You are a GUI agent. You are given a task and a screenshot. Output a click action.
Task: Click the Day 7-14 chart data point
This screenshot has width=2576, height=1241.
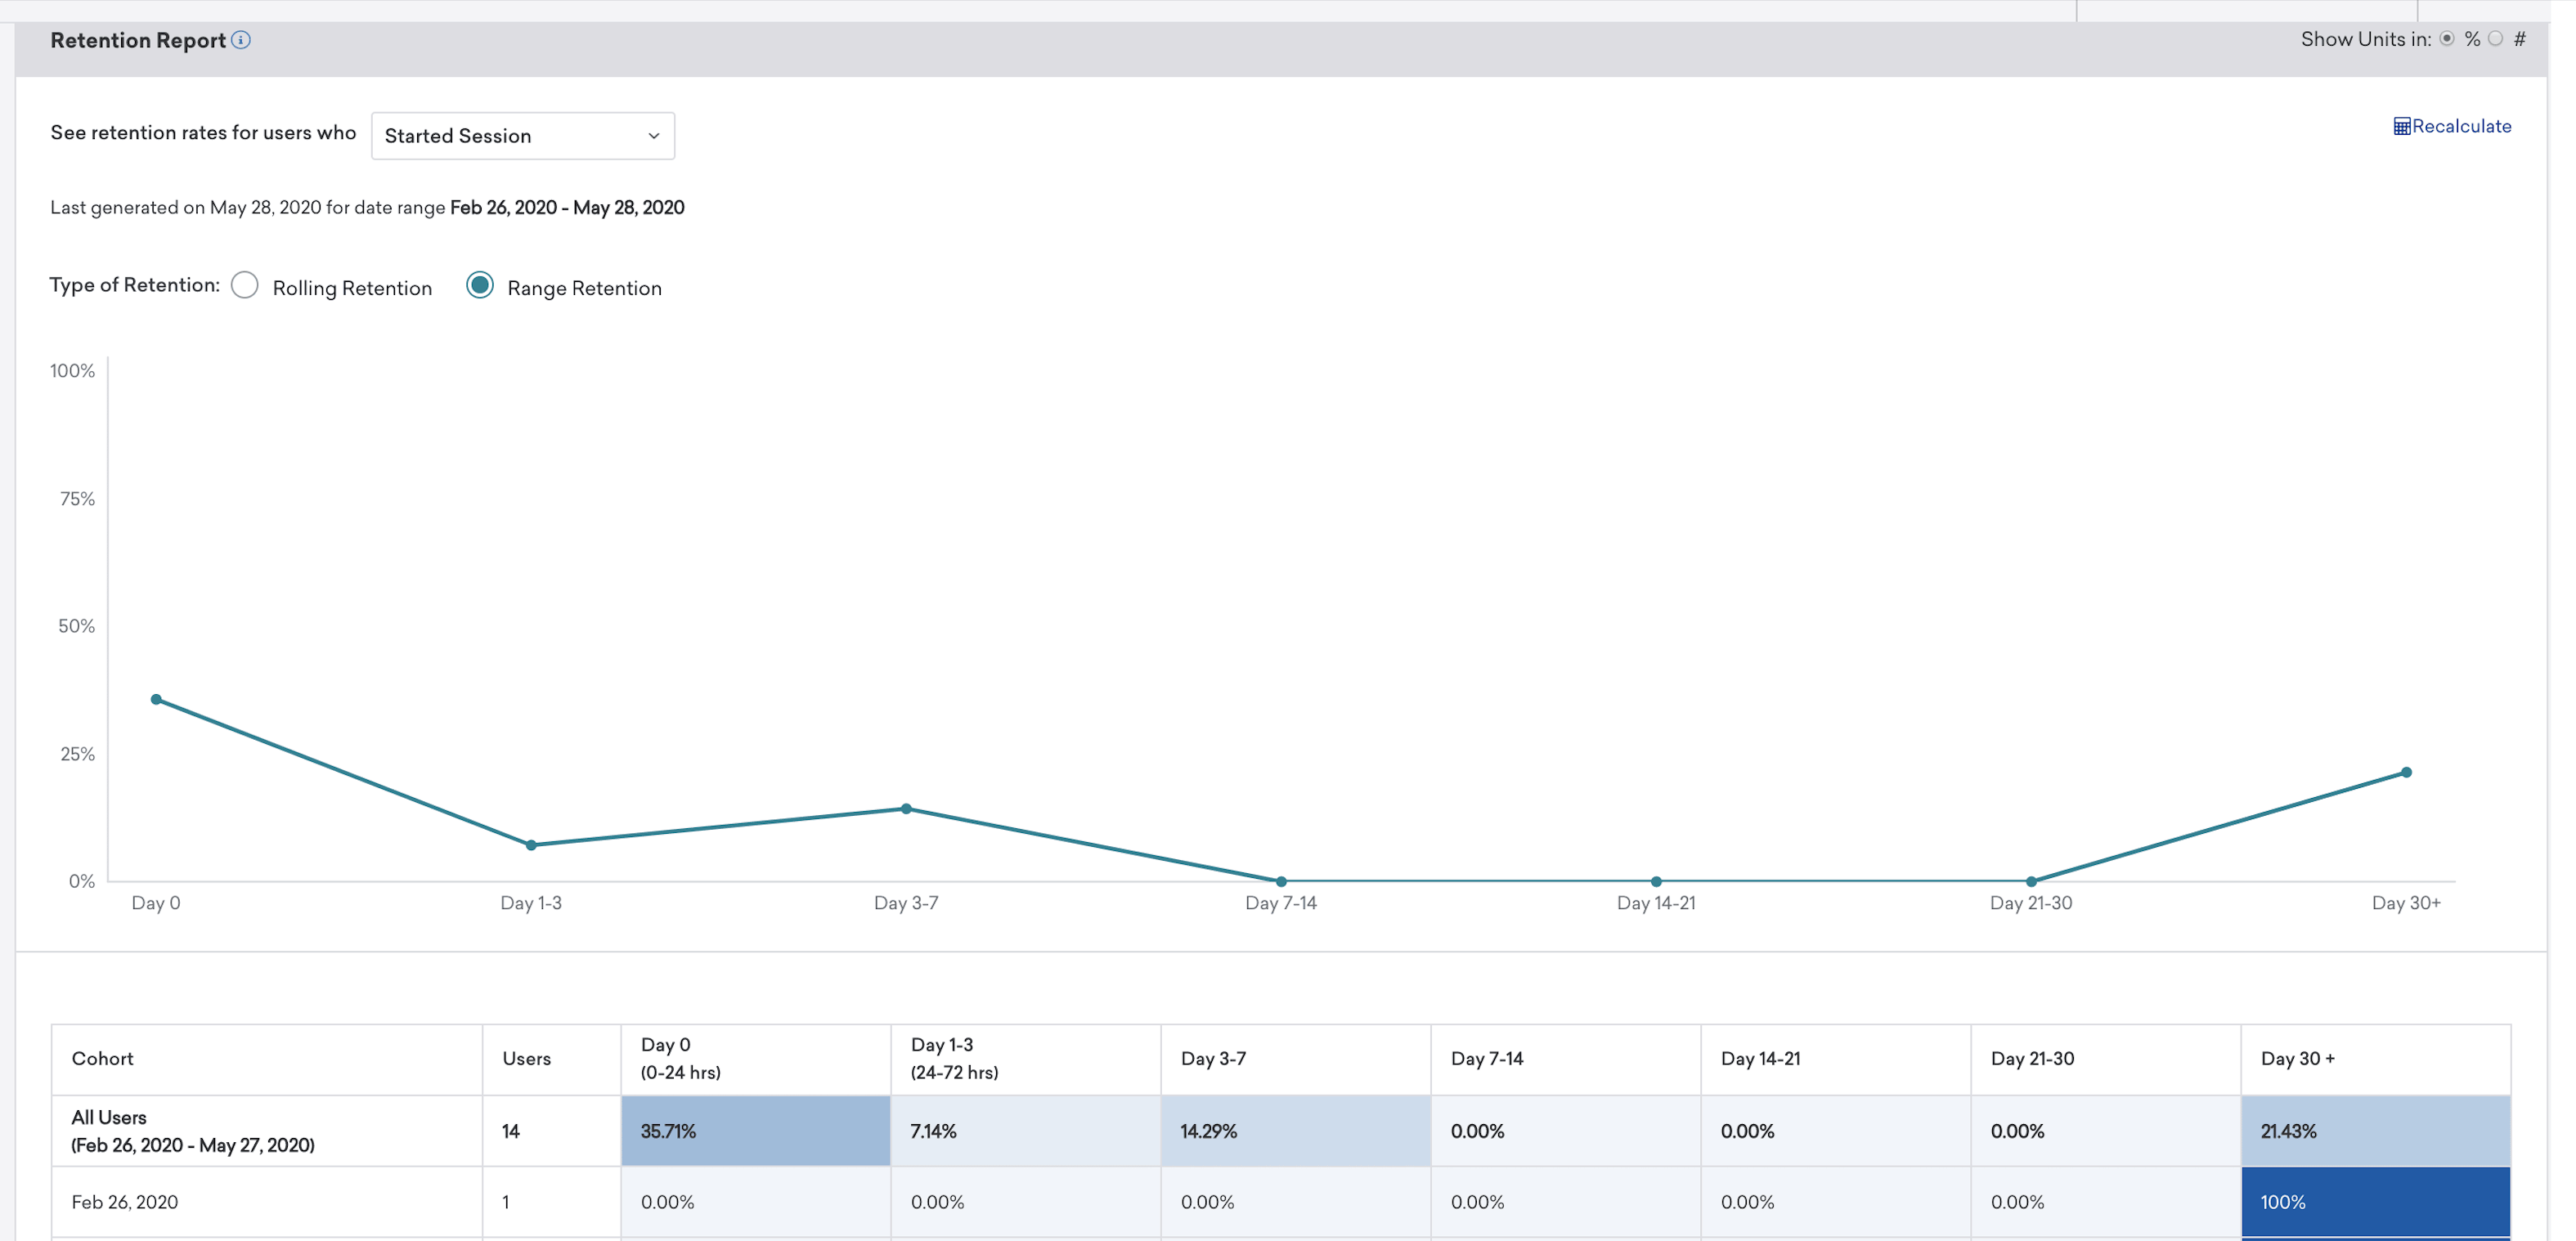(1281, 882)
